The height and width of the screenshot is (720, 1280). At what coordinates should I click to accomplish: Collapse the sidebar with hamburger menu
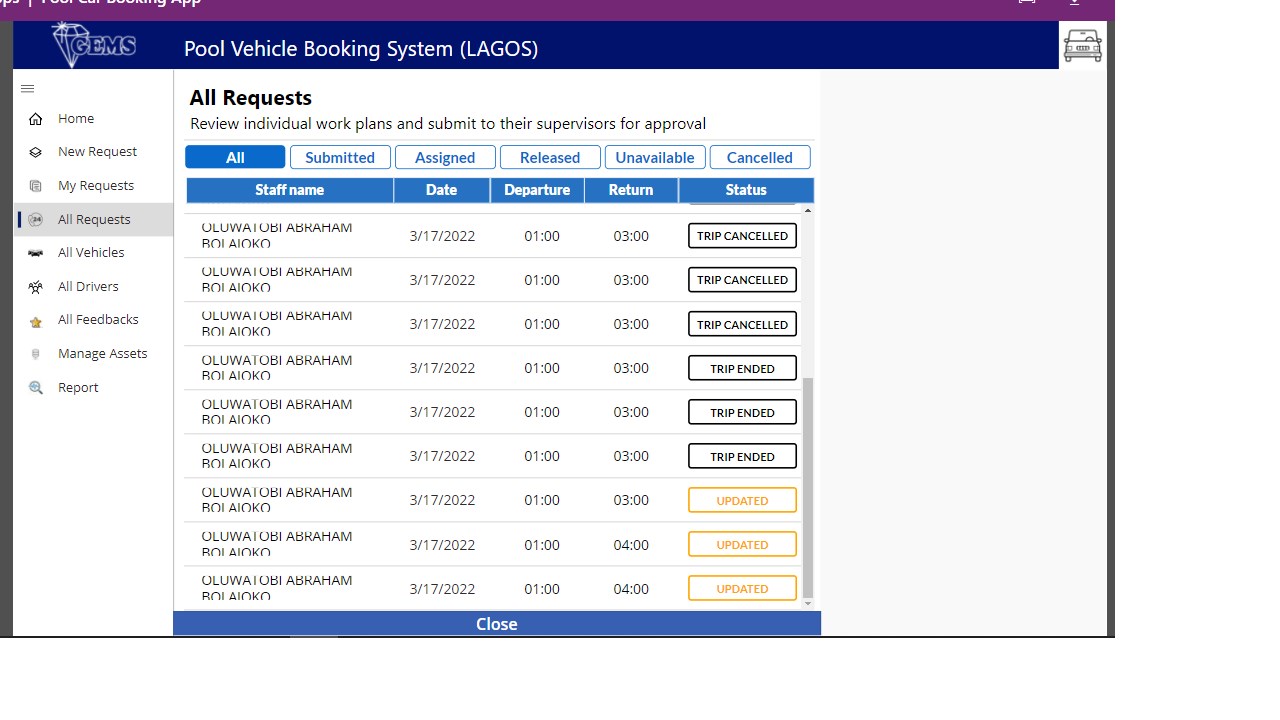(x=28, y=89)
